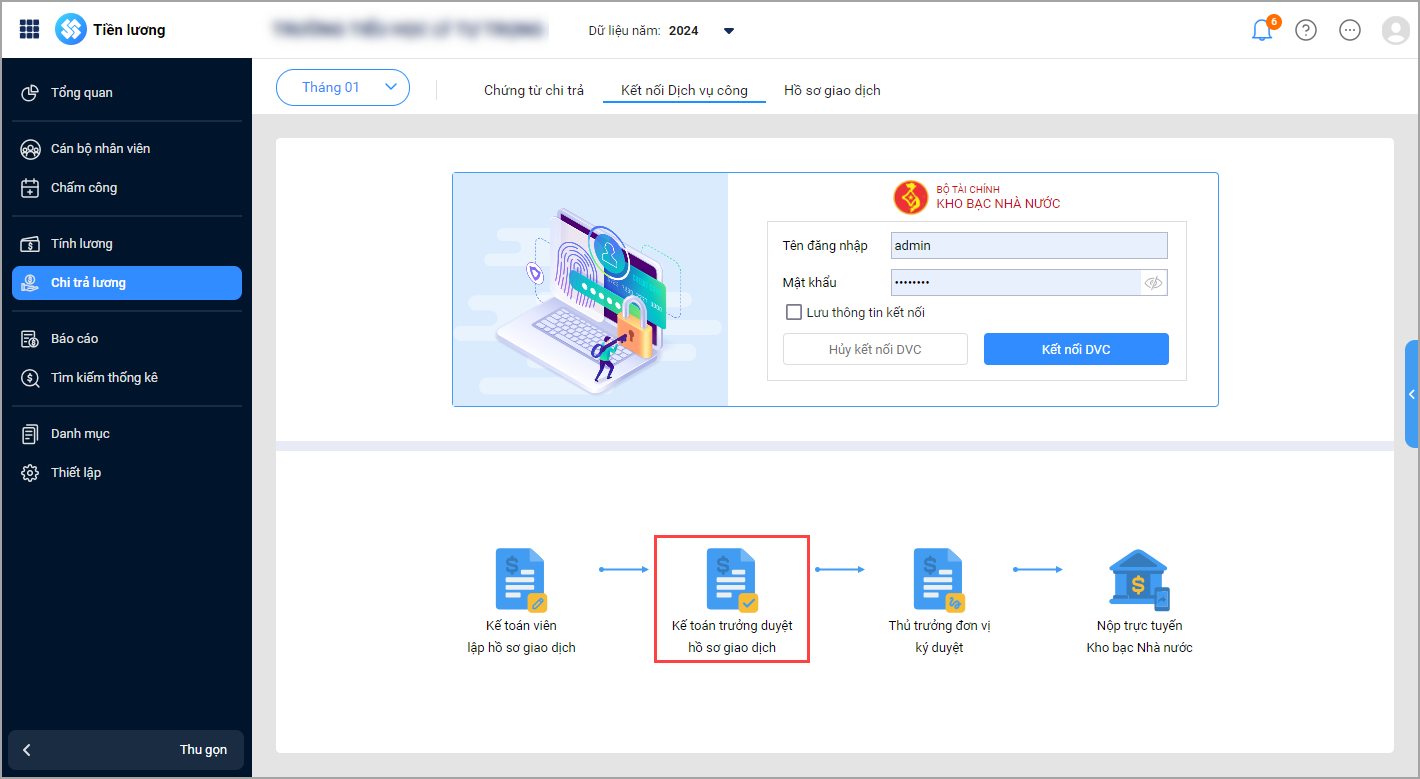Open the more options ellipsis icon
This screenshot has height=779, width=1420.
pos(1350,30)
